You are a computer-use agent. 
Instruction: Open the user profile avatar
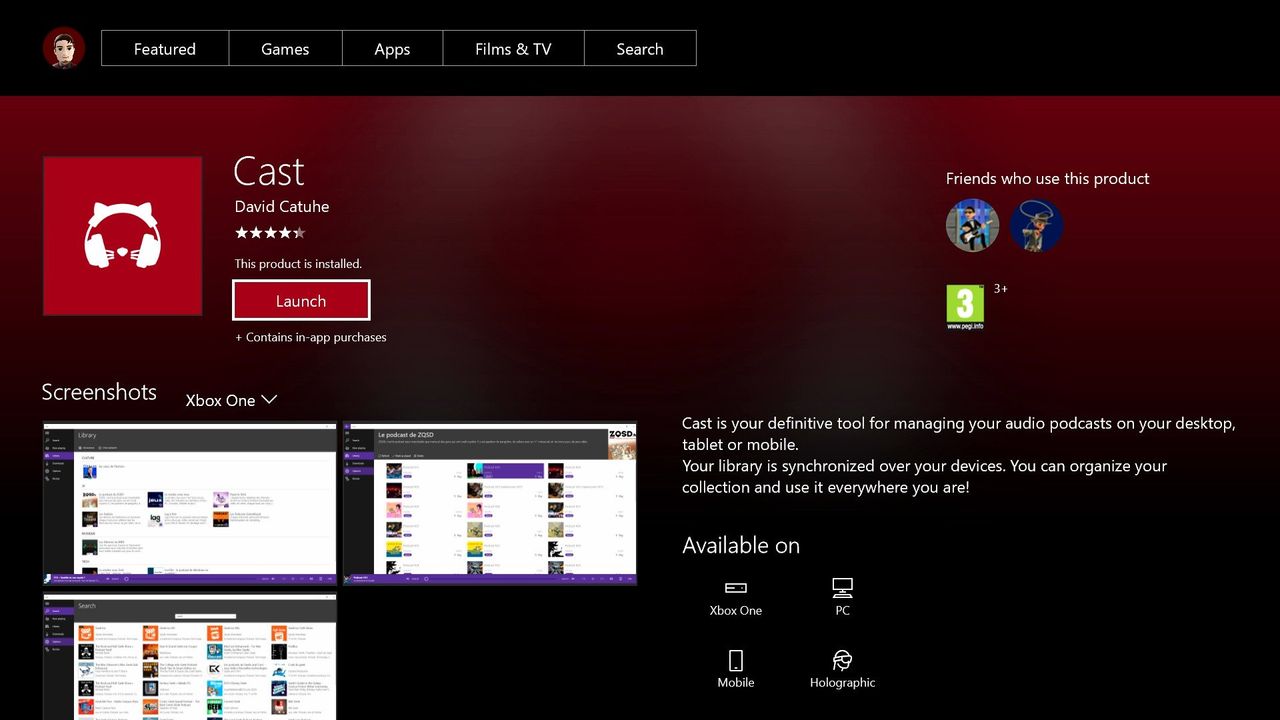tap(64, 48)
